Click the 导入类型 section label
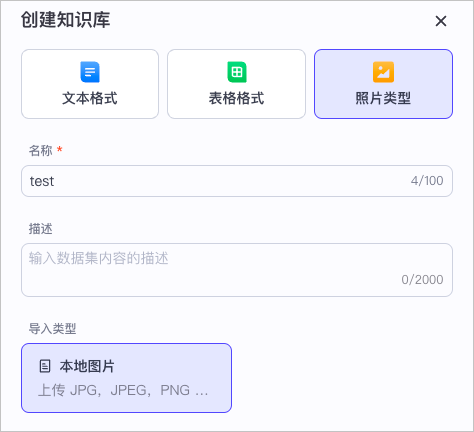This screenshot has height=432, width=474. point(52,329)
